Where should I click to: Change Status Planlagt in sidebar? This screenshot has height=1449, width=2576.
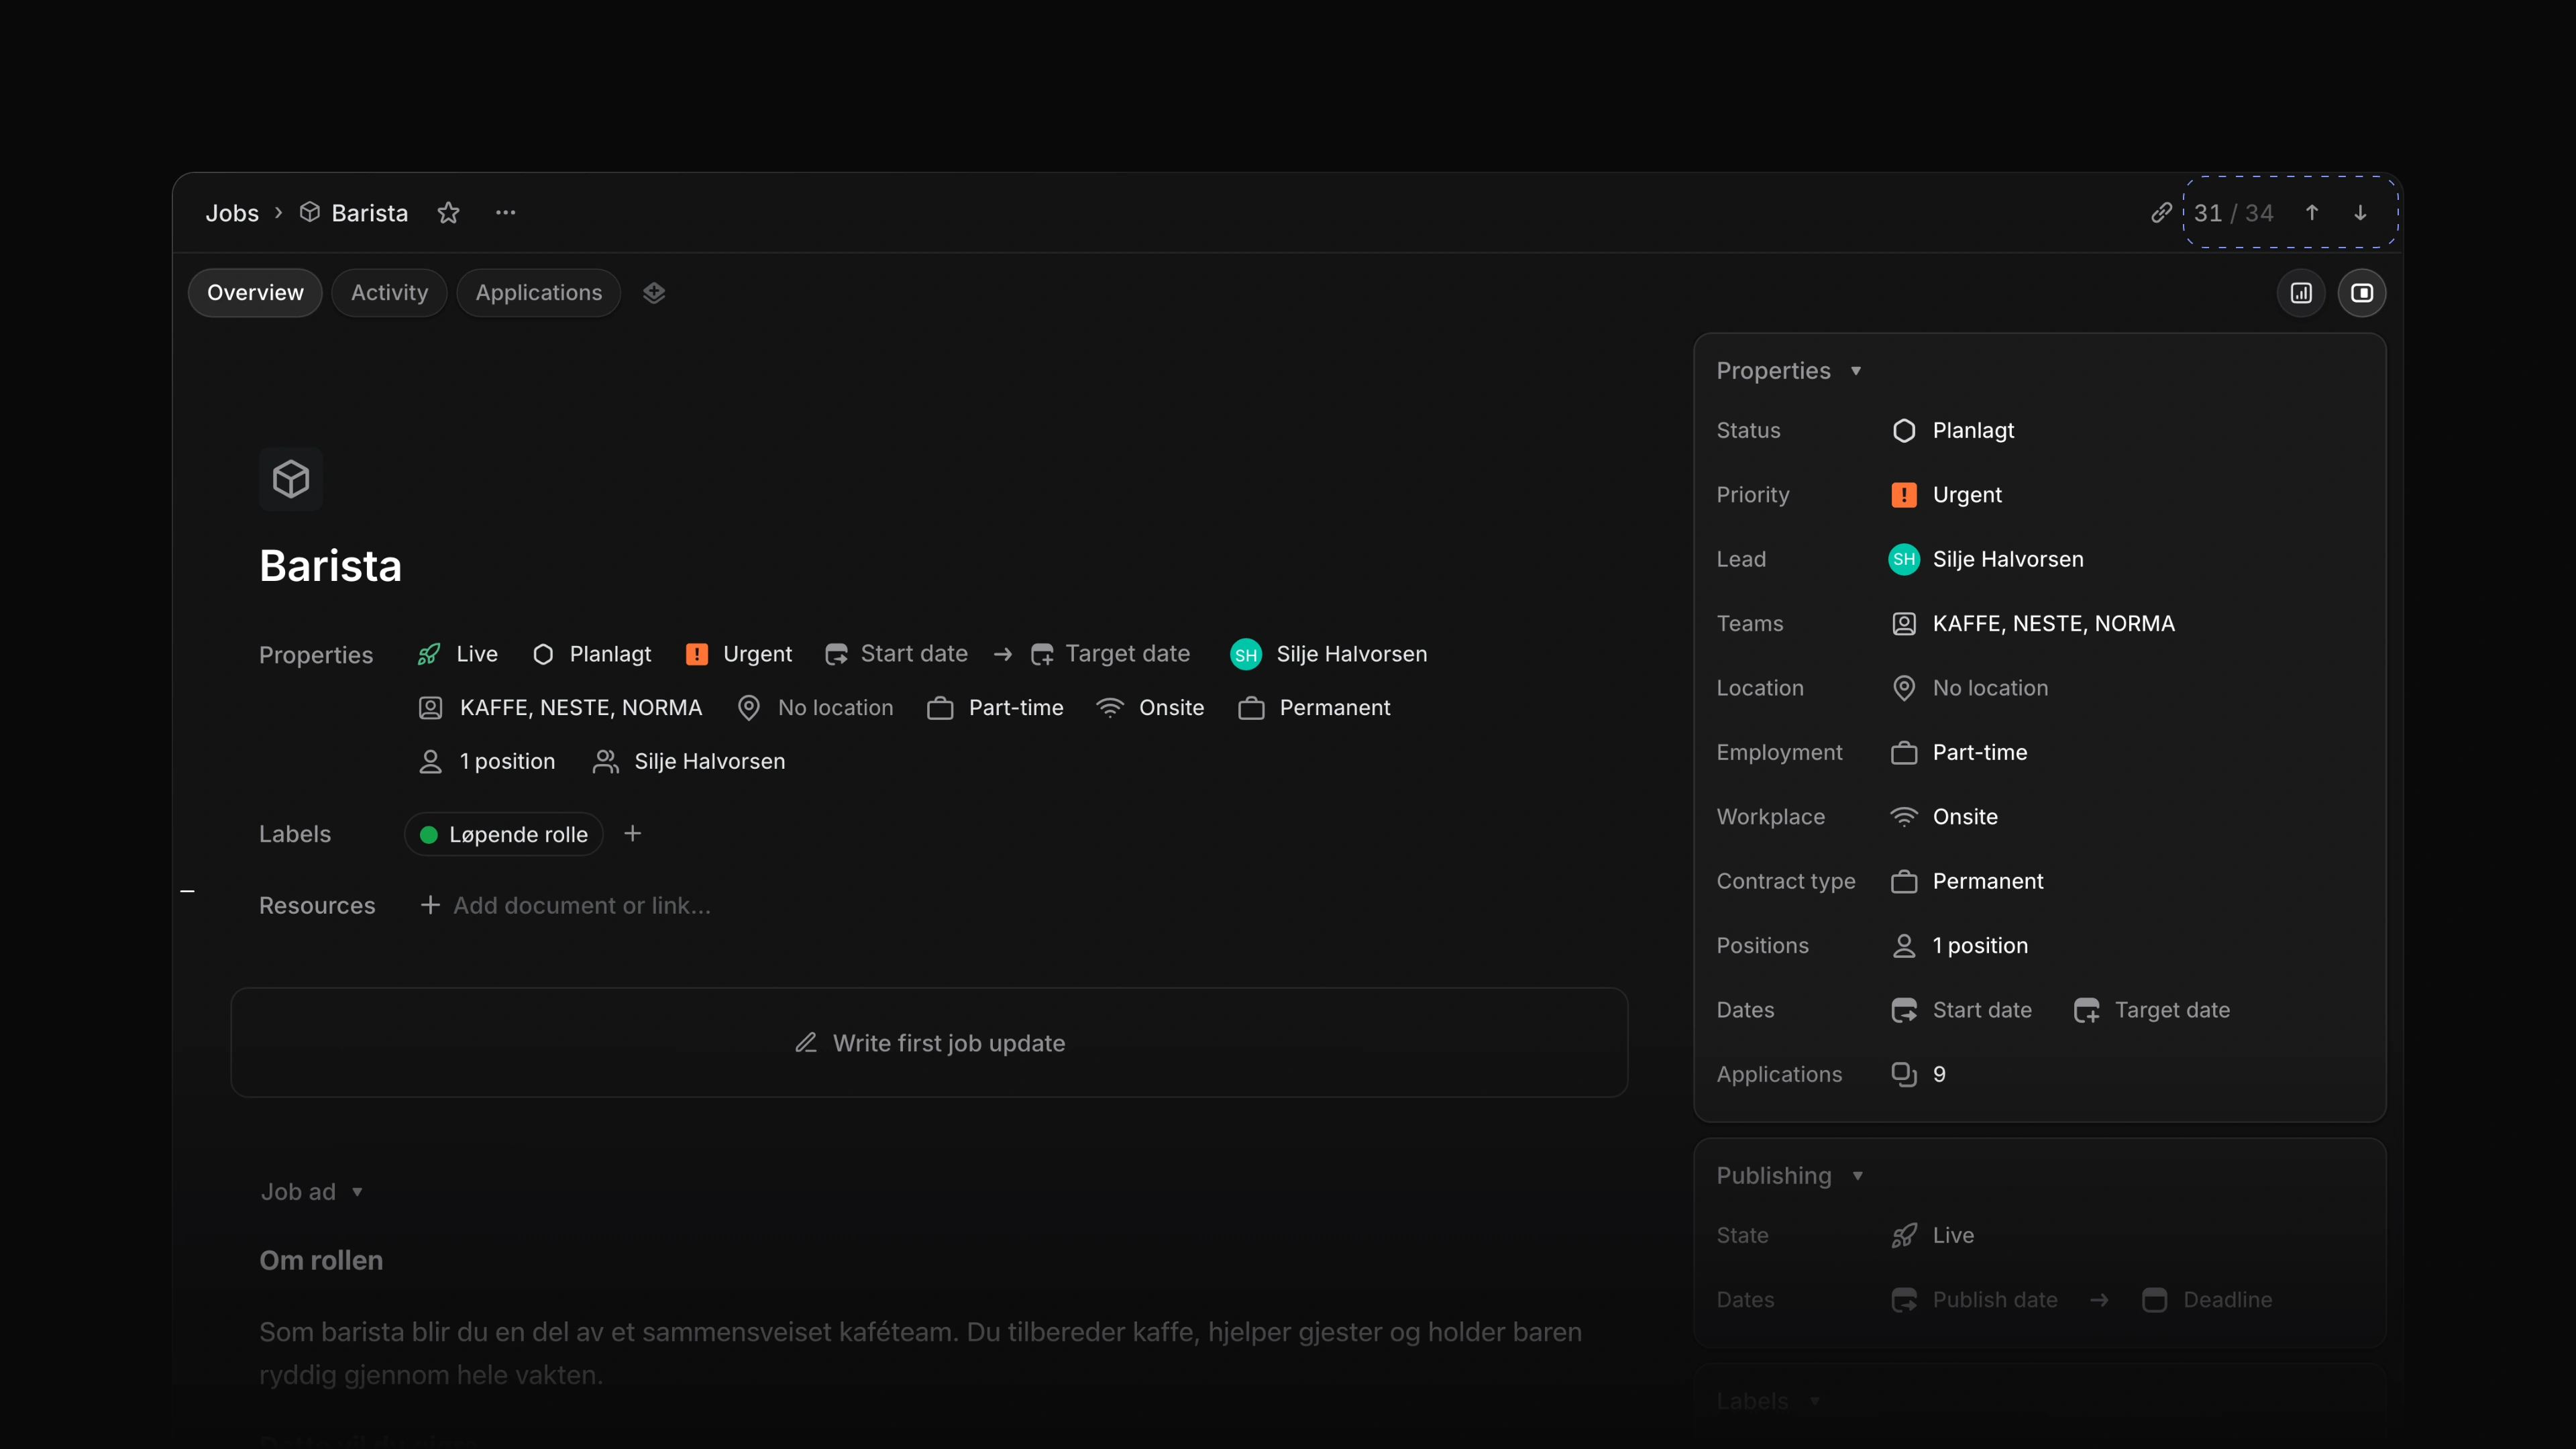tap(1953, 431)
